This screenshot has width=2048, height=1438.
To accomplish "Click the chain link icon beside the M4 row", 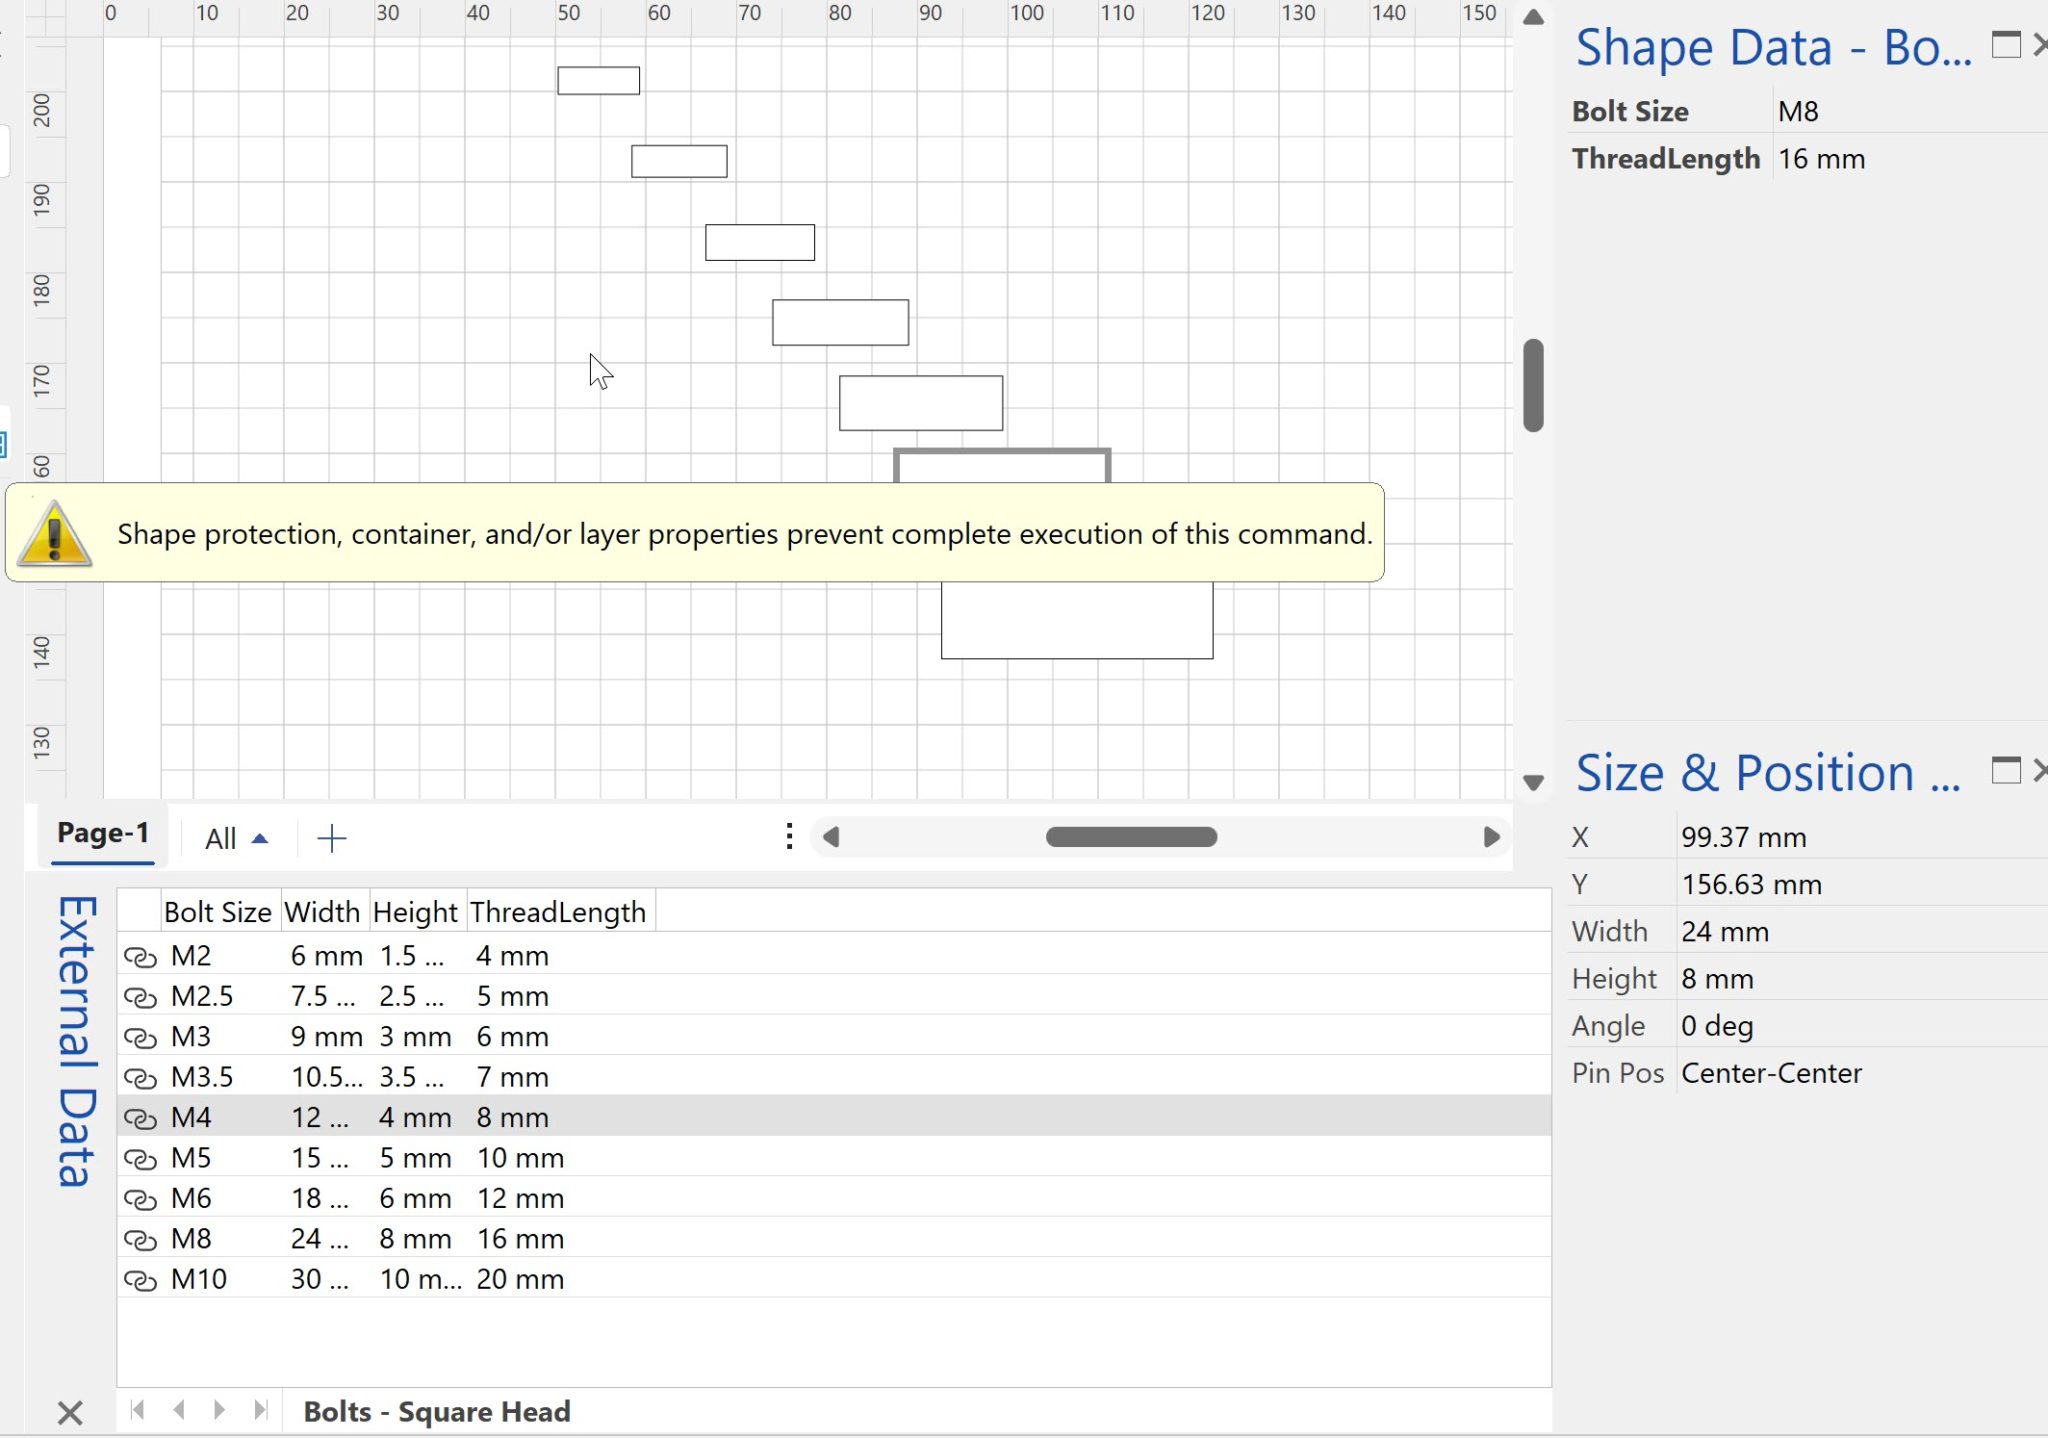I will [x=141, y=1117].
